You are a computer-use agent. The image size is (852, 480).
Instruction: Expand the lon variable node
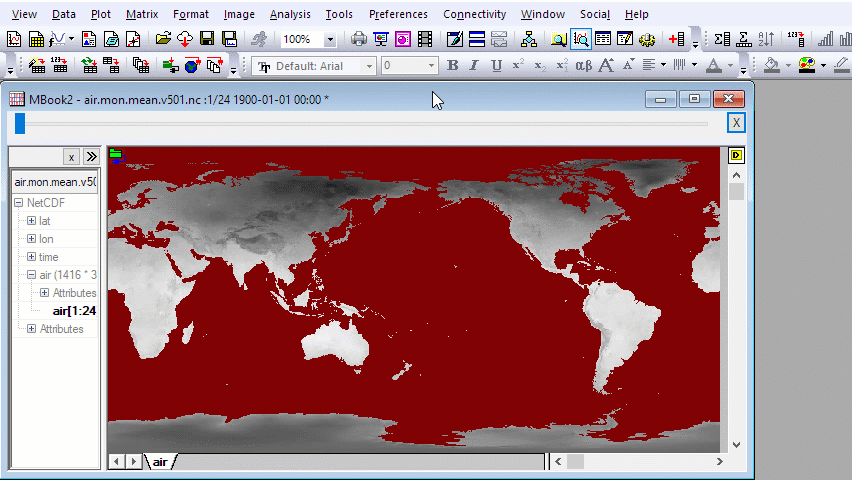[x=32, y=239]
